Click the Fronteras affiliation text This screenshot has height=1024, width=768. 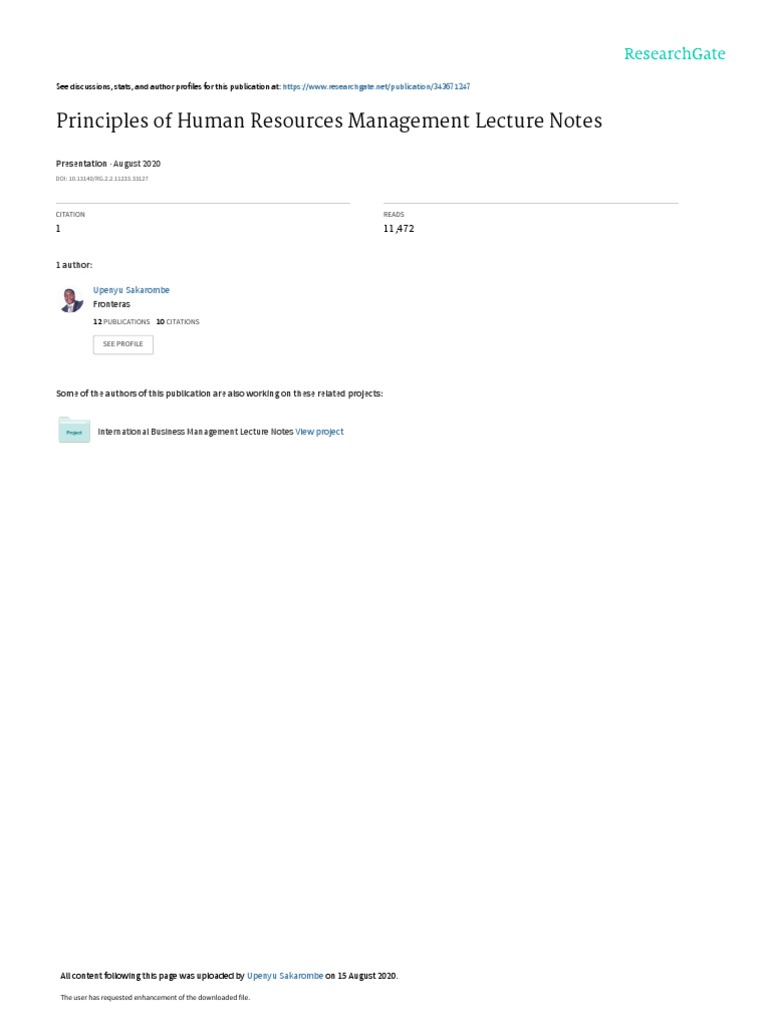pos(112,304)
